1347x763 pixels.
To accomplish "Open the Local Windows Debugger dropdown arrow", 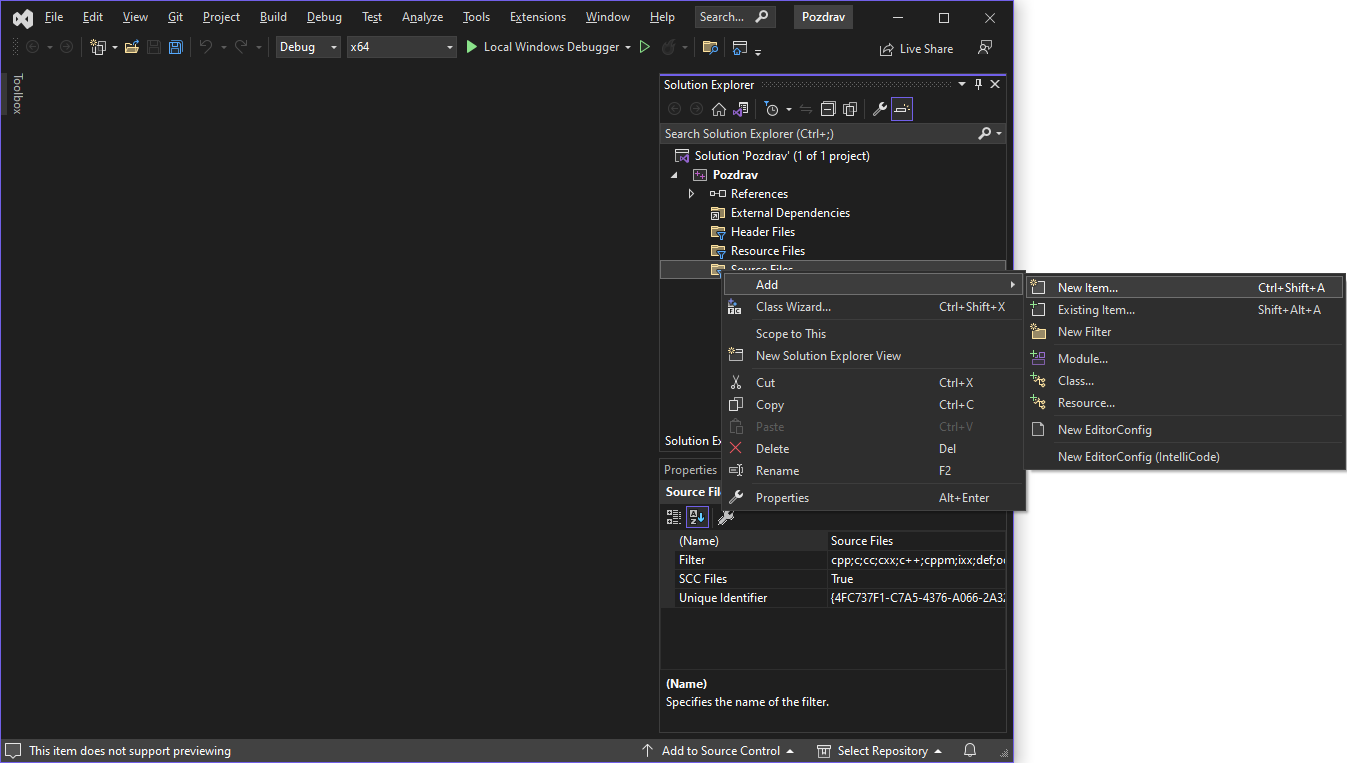I will point(628,47).
